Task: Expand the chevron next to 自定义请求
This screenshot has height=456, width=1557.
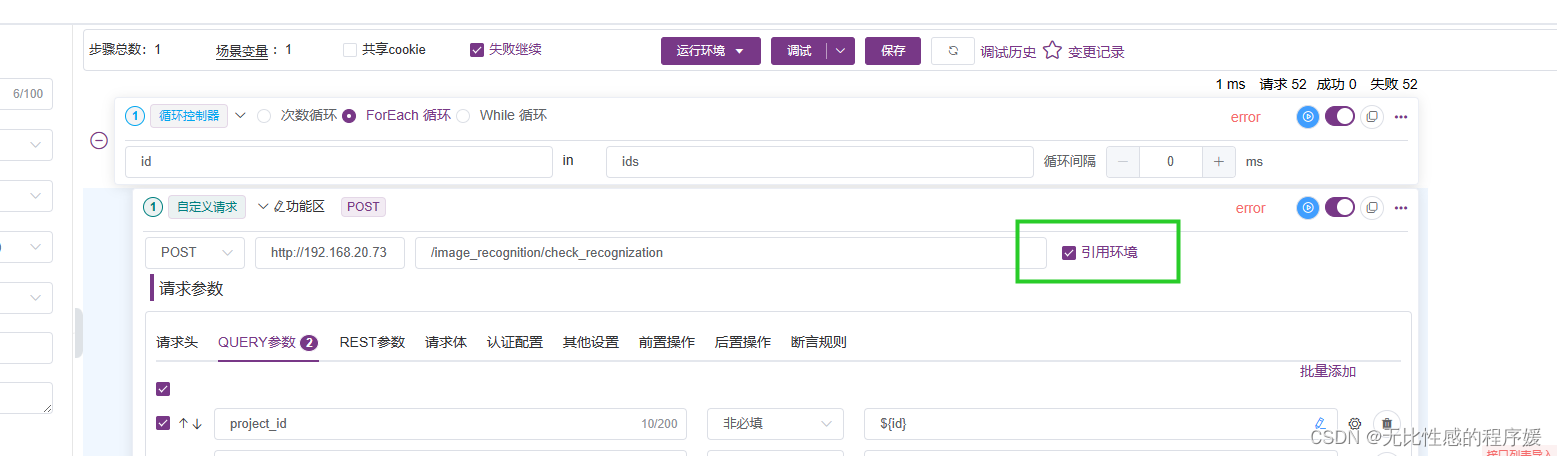Action: point(263,207)
